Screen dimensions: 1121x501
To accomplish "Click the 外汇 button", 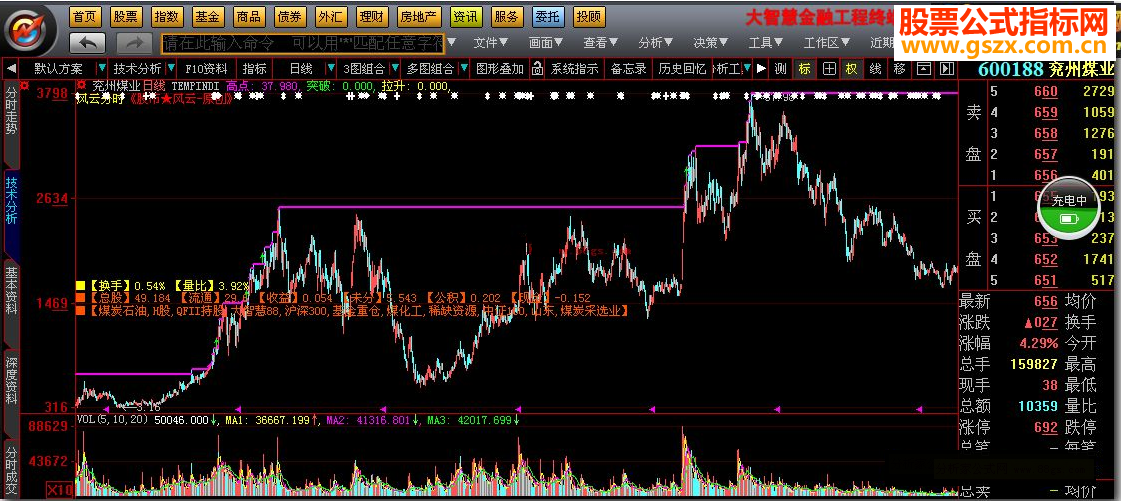I will pos(330,16).
